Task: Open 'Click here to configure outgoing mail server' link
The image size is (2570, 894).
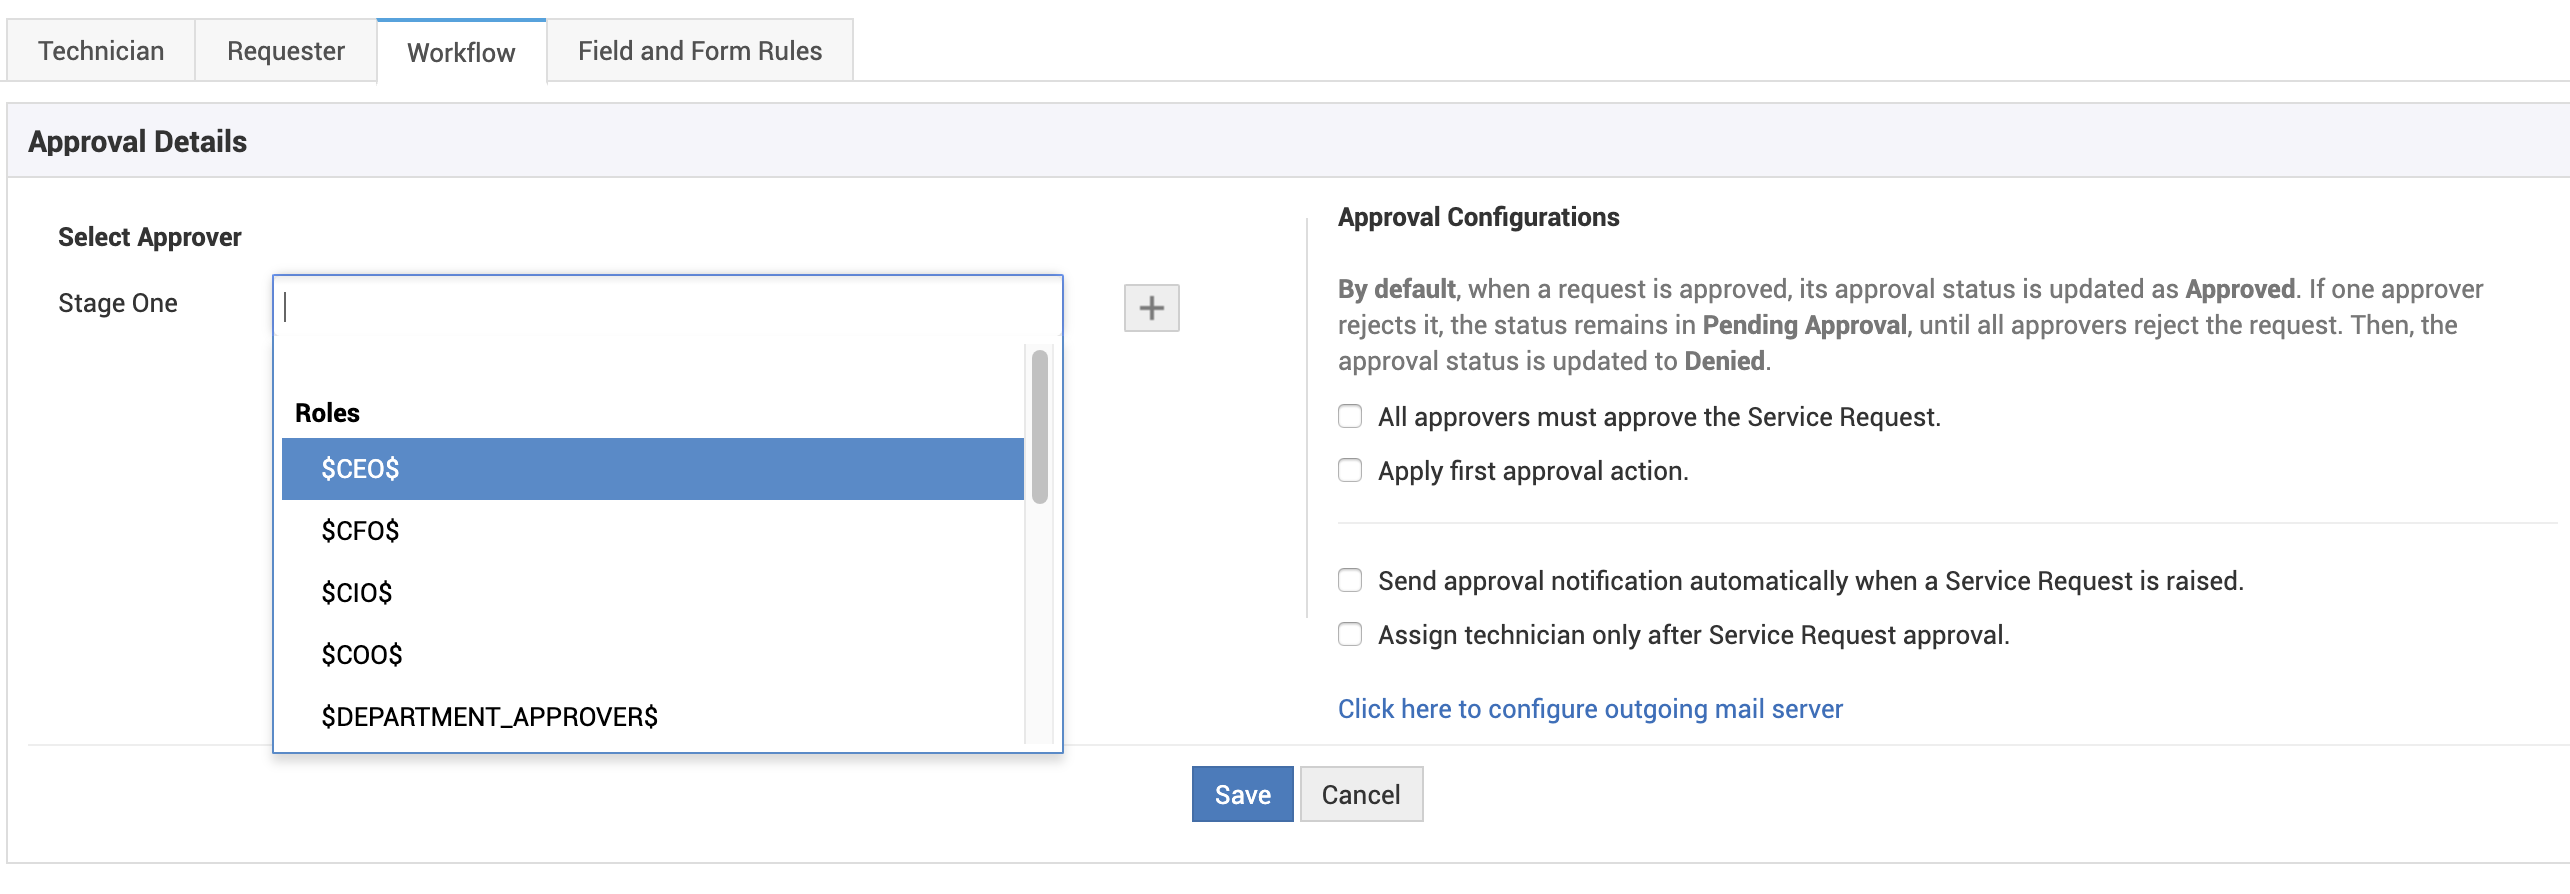Action: tap(1590, 709)
